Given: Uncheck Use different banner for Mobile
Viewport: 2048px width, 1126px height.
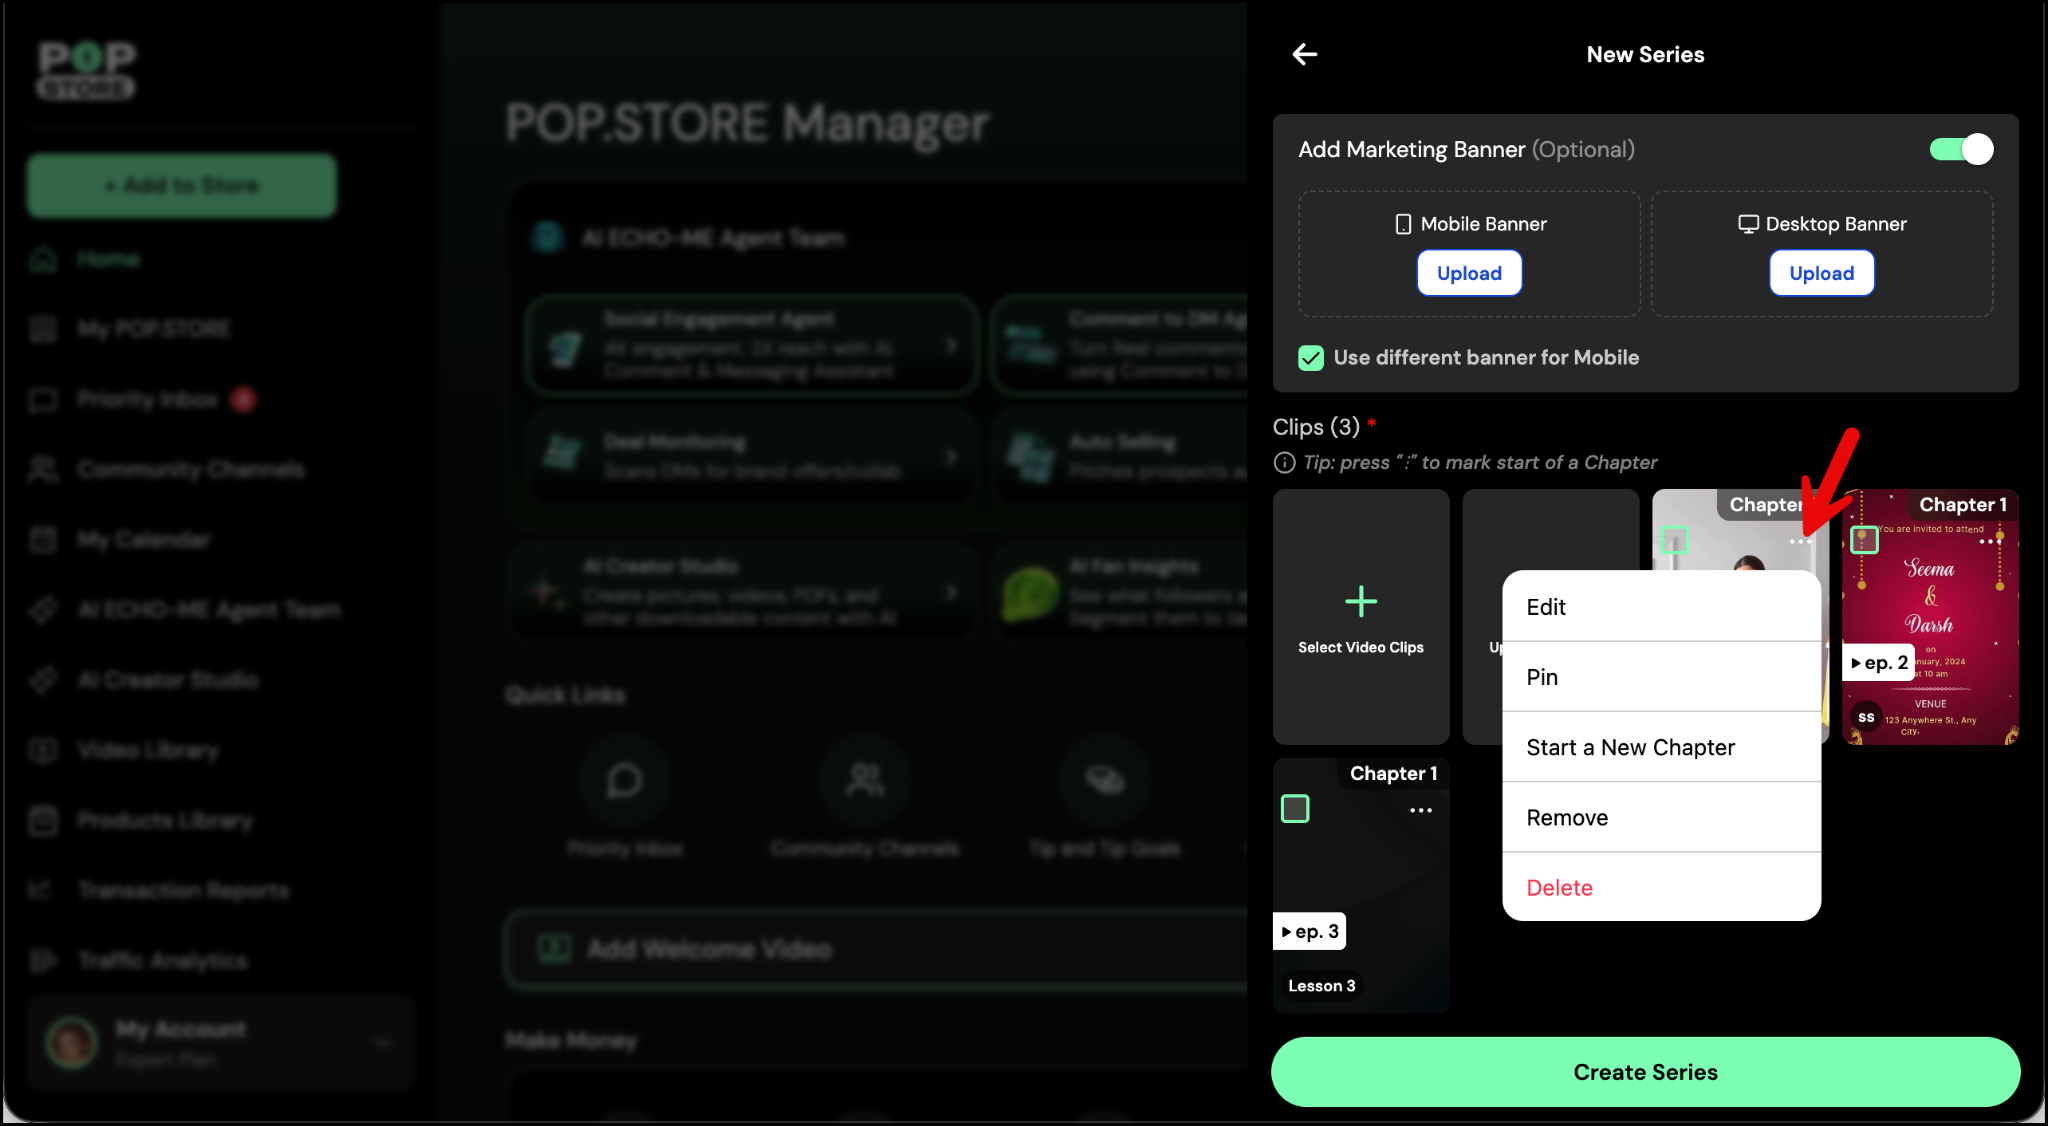Looking at the screenshot, I should 1310,358.
